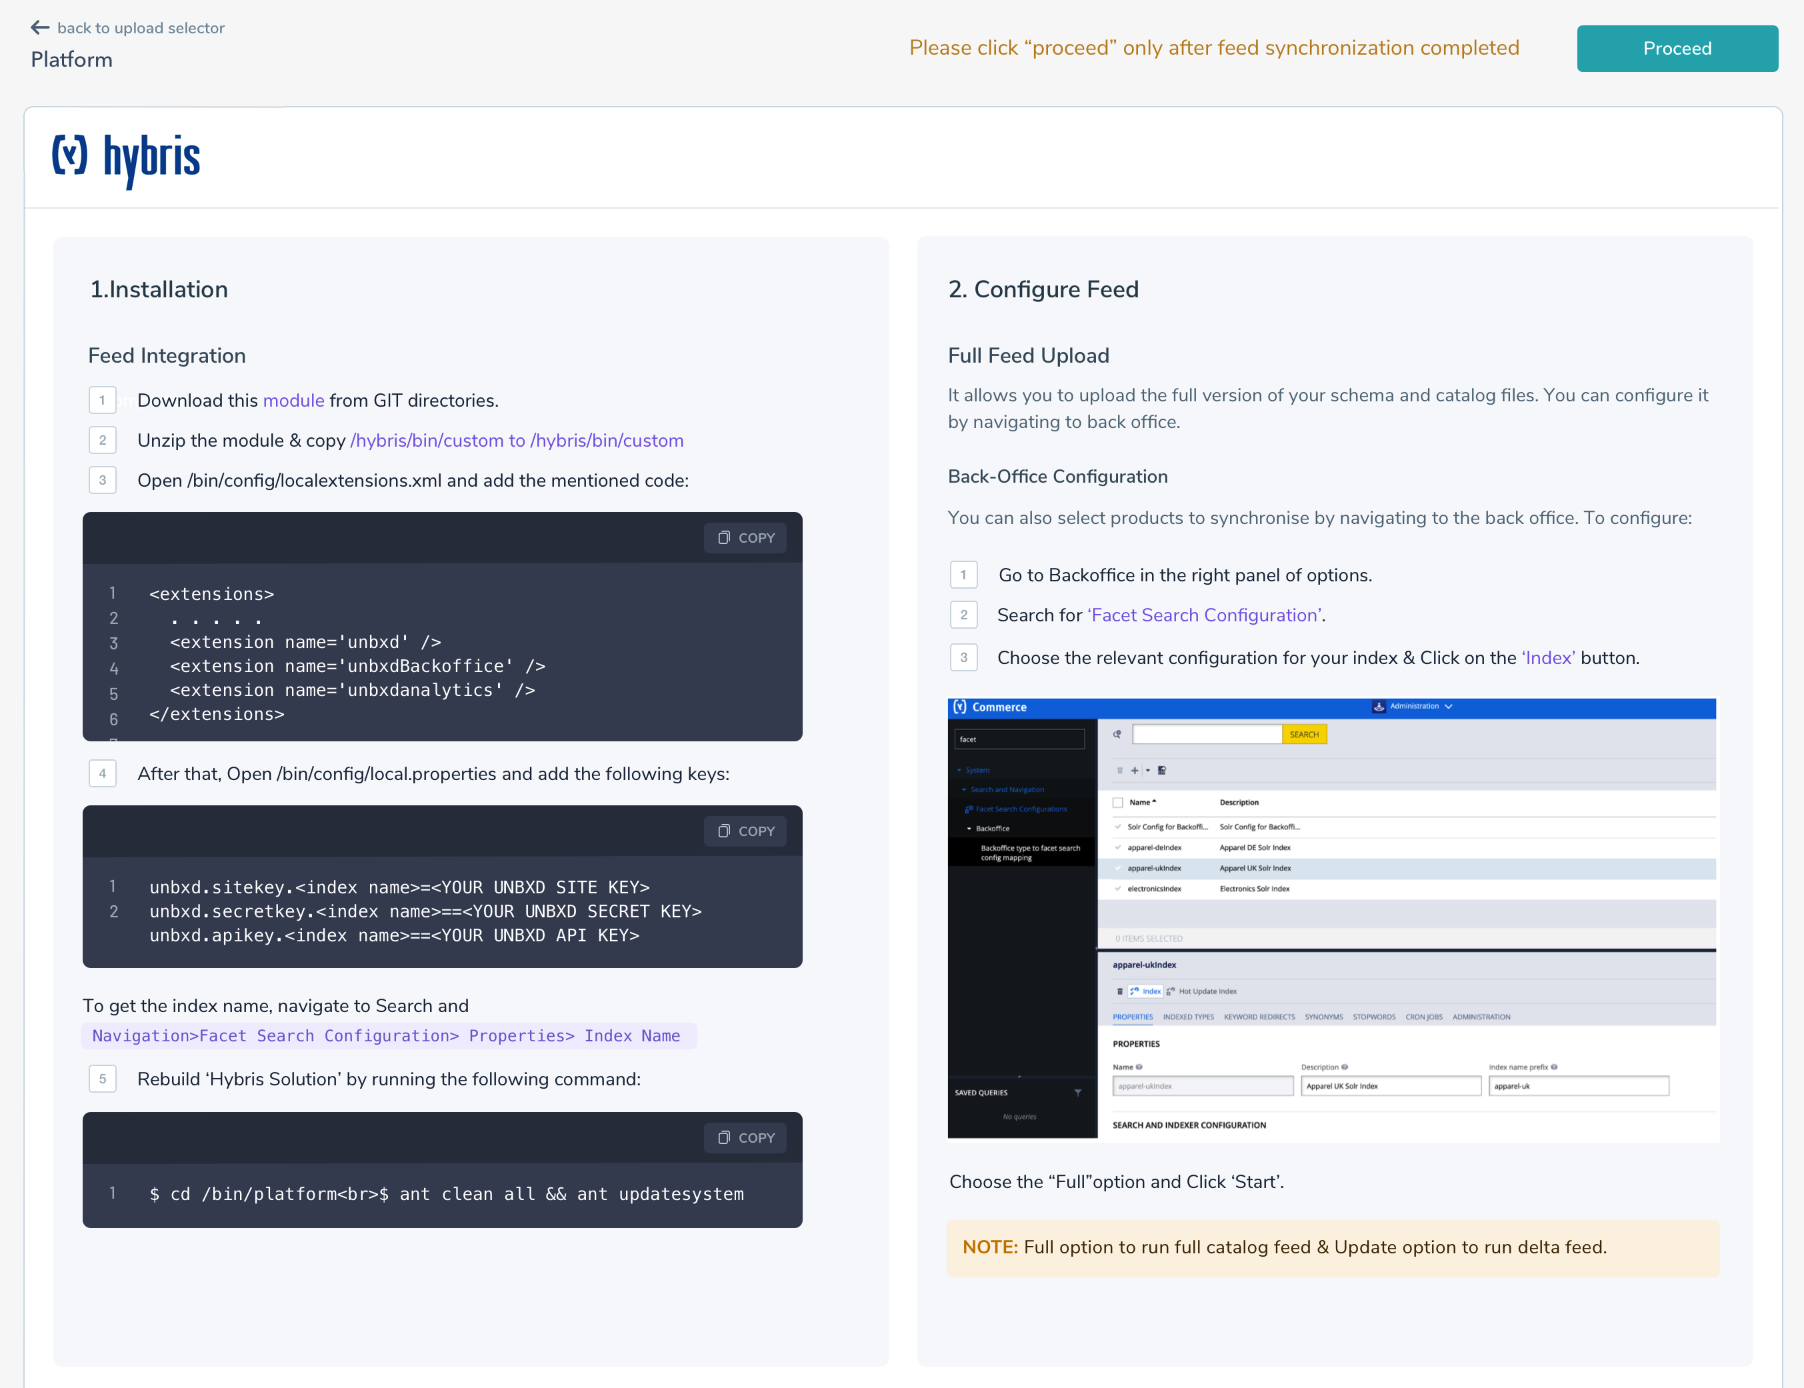The image size is (1804, 1388).
Task: Click the 'Full Feed Upload' subheading
Action: point(1029,356)
